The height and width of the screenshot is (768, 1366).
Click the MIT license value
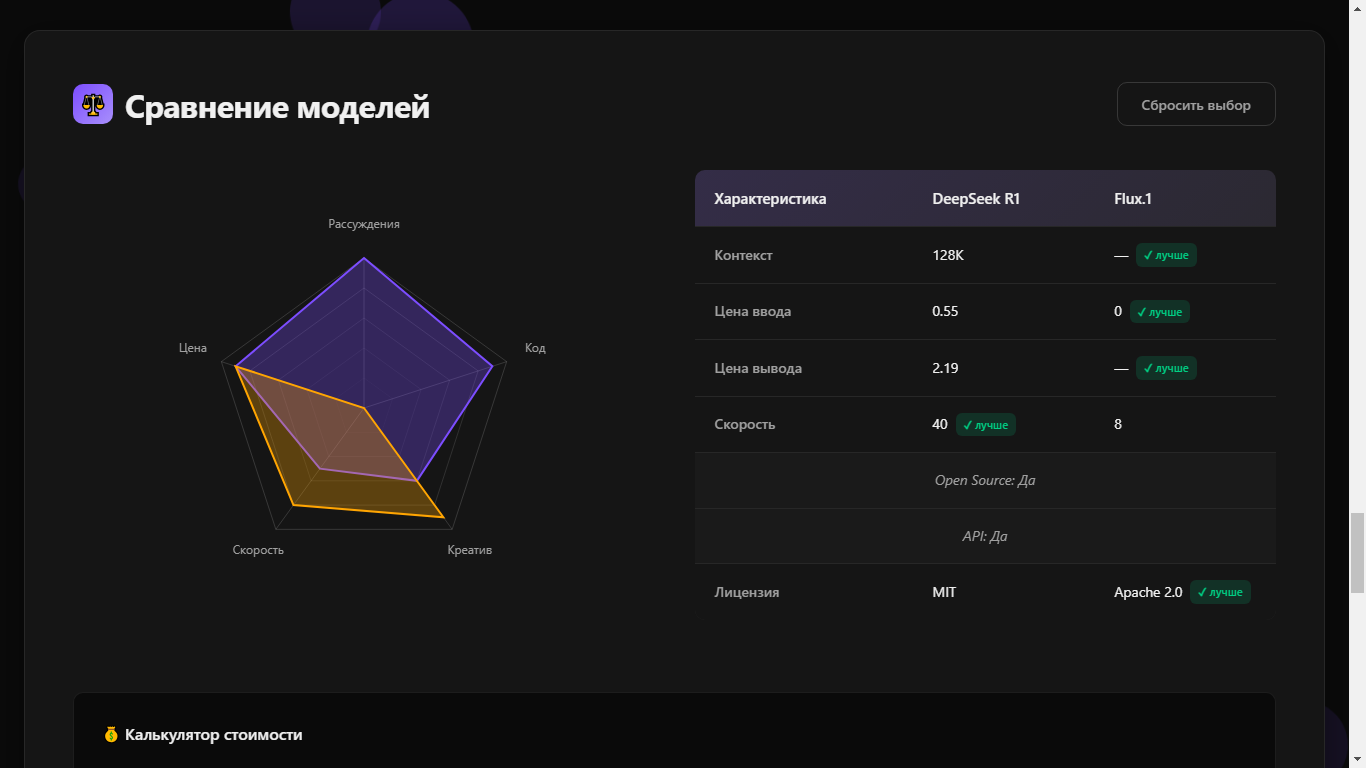(944, 592)
